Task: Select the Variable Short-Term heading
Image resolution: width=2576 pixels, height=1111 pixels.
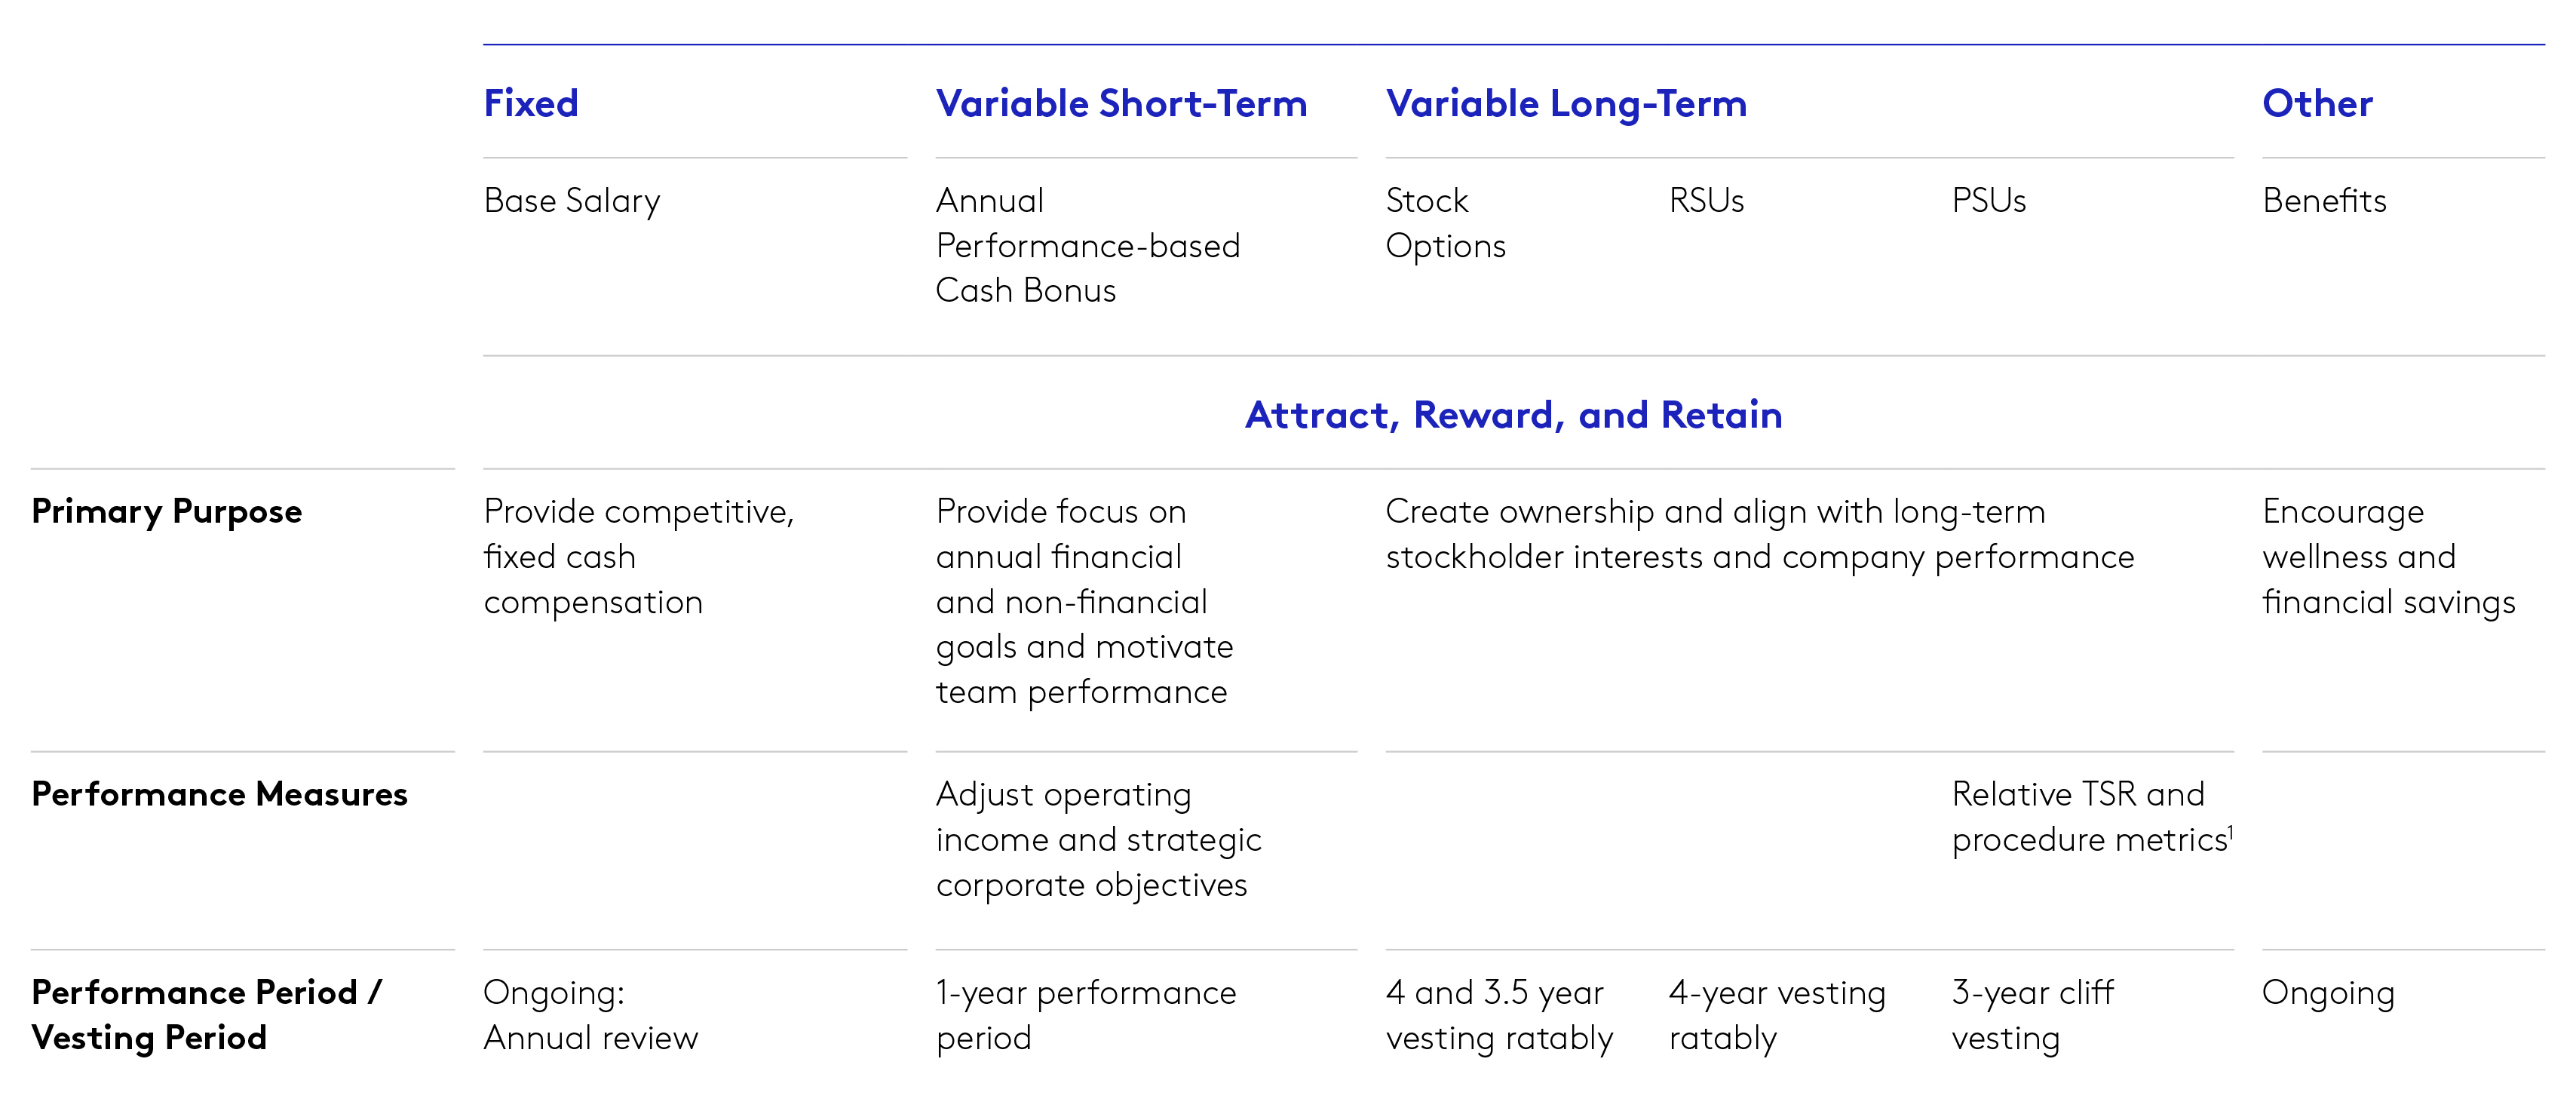Action: (1121, 104)
